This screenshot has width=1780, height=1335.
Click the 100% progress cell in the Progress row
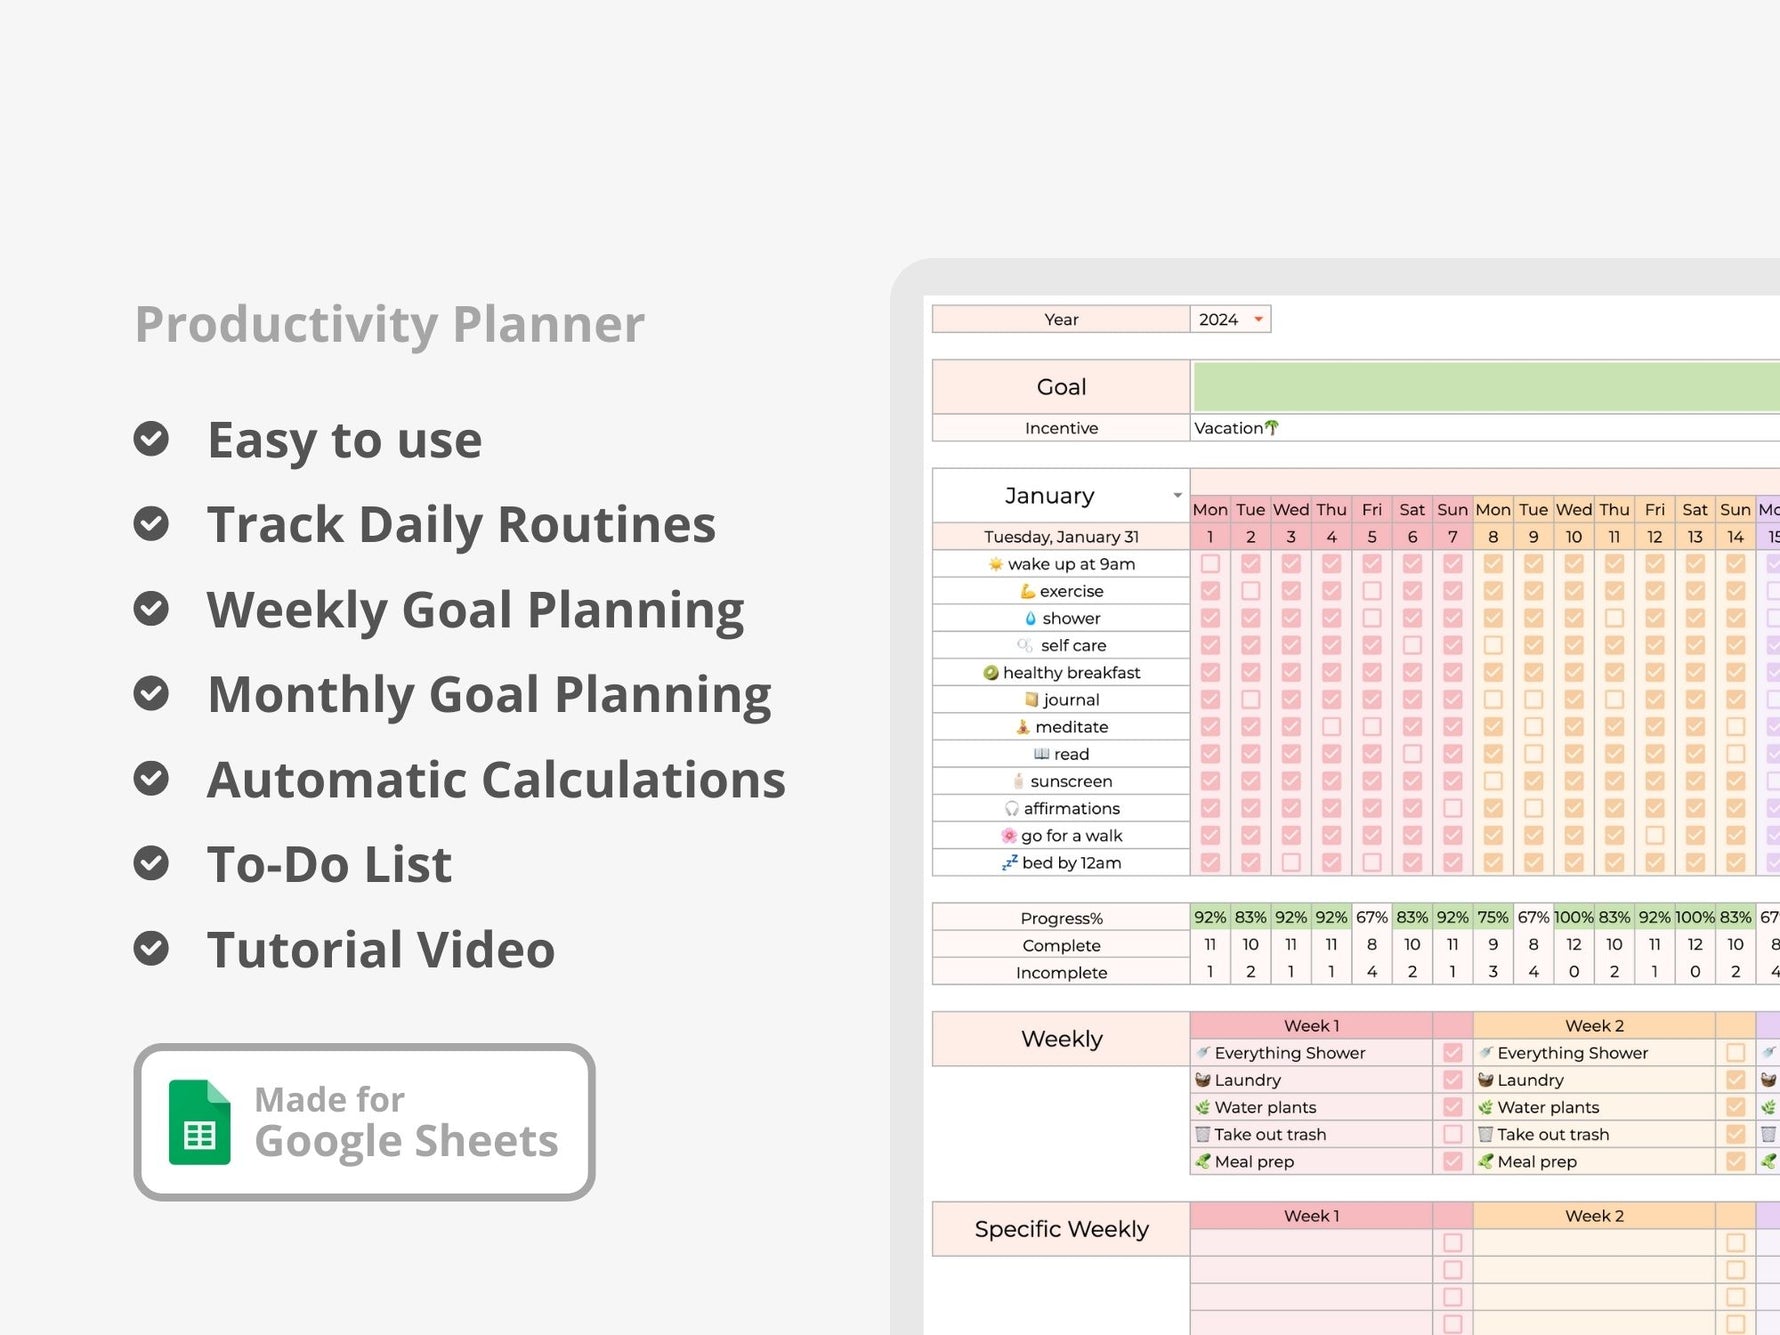click(x=1573, y=915)
